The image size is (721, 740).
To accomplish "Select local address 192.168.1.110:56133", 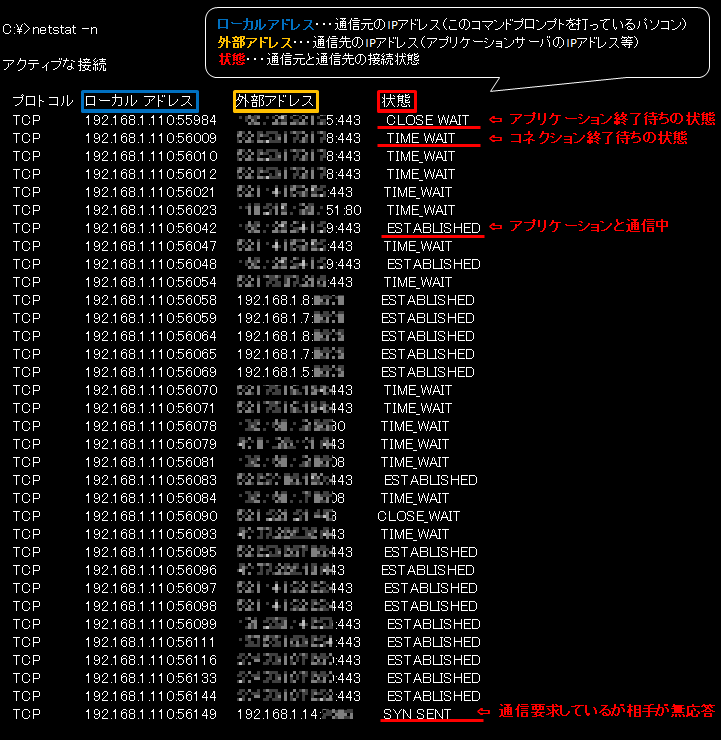I will (x=151, y=679).
